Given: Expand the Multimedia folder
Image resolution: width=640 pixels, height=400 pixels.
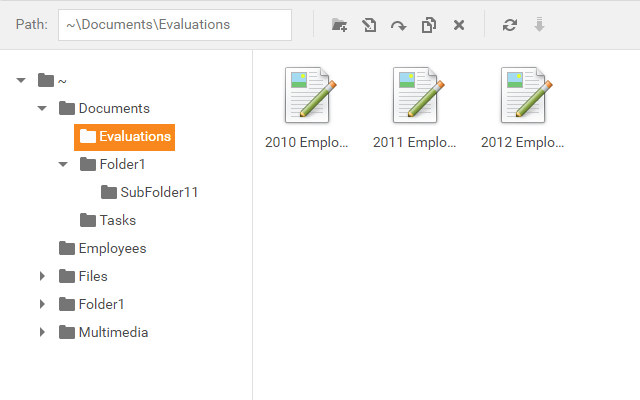Looking at the screenshot, I should [42, 332].
